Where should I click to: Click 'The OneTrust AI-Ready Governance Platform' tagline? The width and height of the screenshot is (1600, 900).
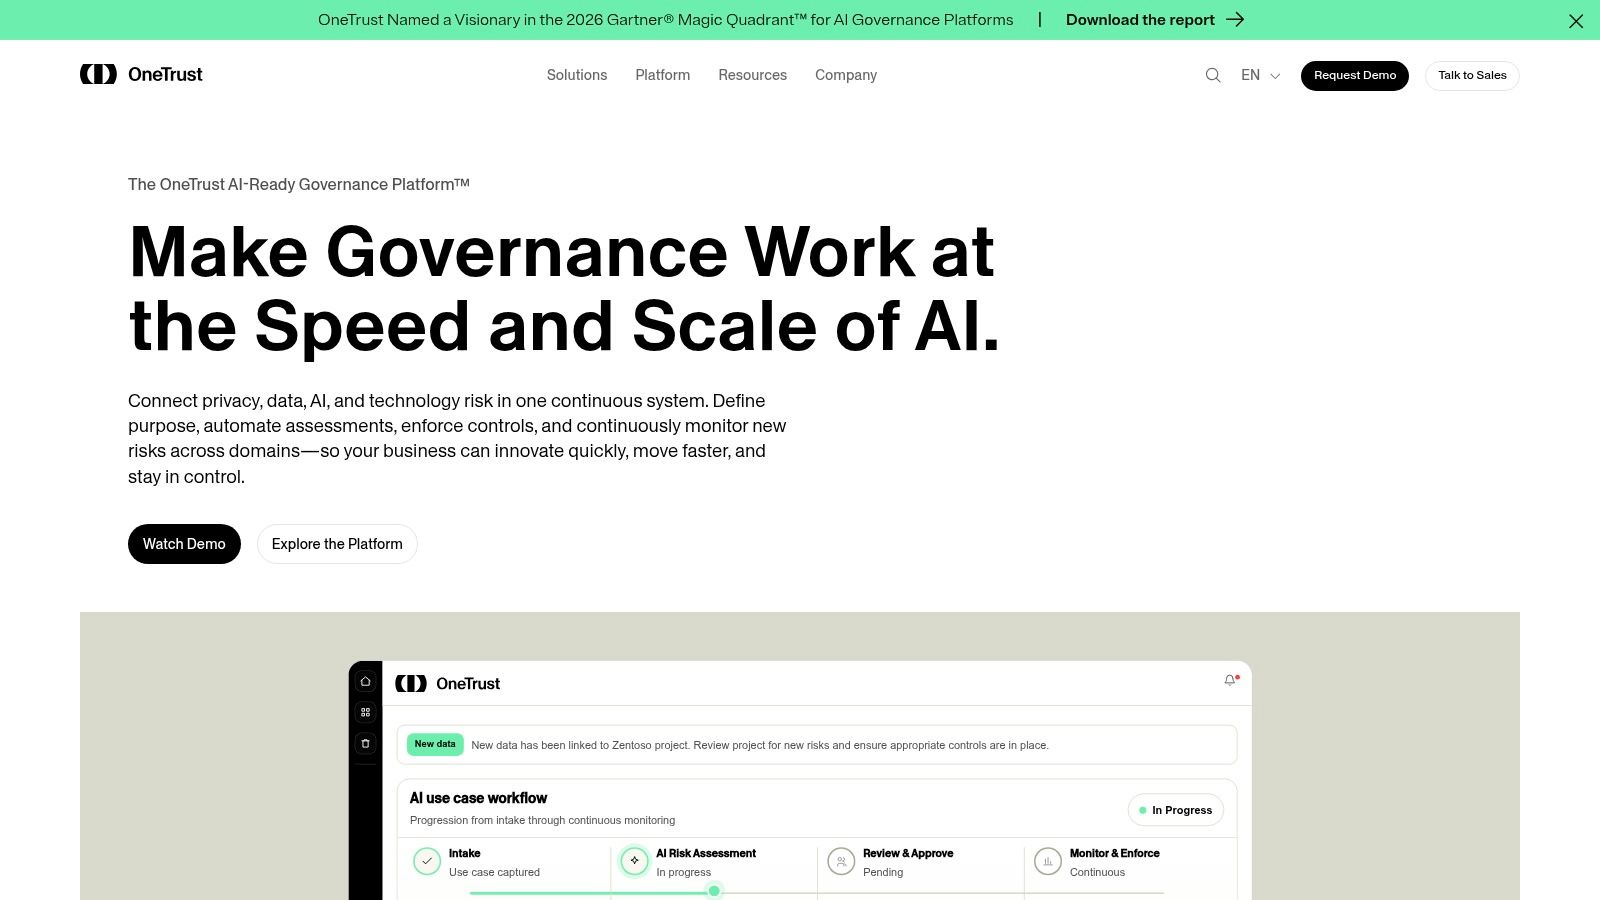pyautogui.click(x=299, y=184)
